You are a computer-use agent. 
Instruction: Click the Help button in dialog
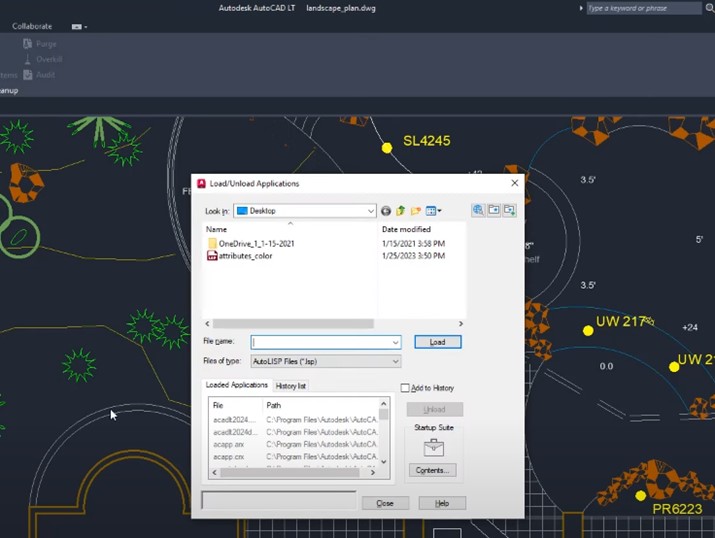442,503
